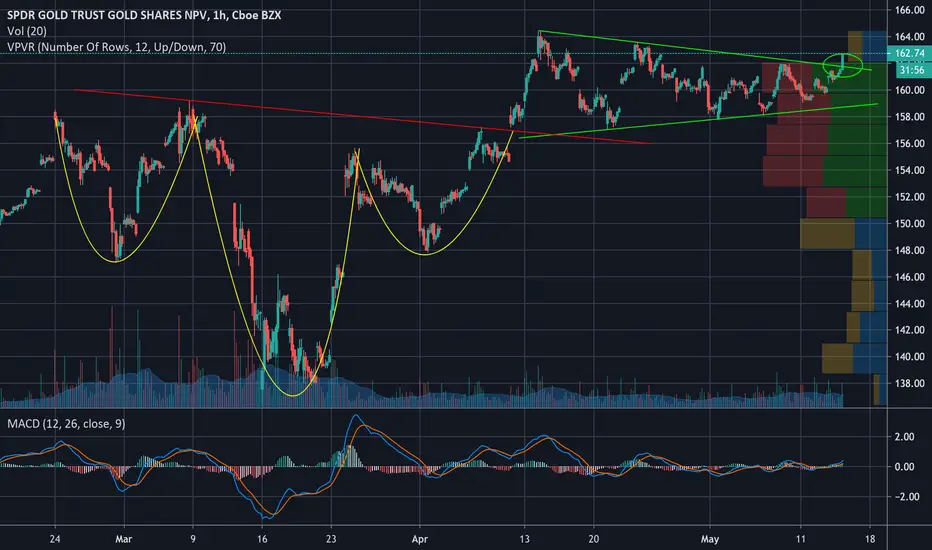Click the 142.00 price axis label

click(909, 330)
